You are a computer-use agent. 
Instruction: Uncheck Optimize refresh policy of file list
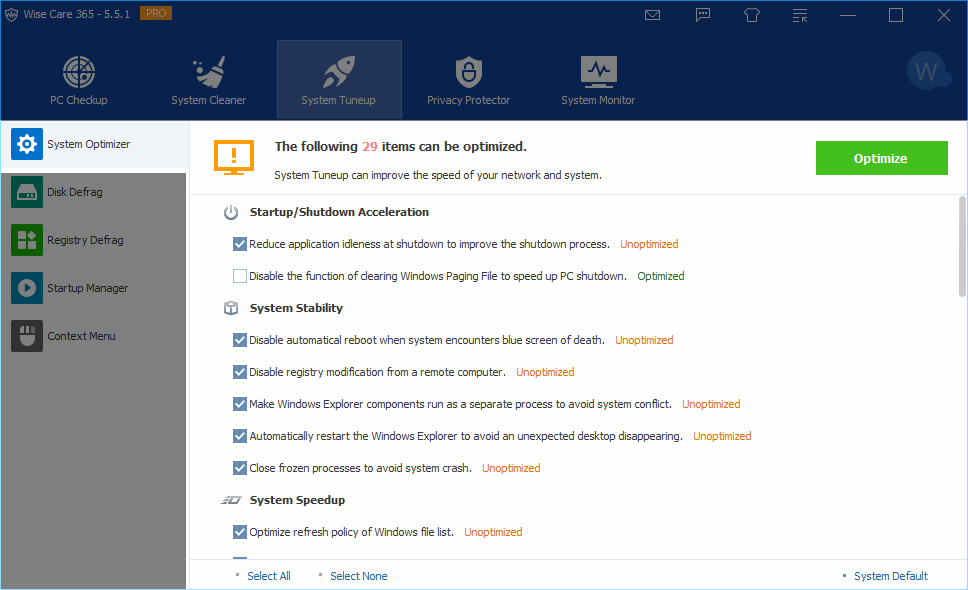[x=240, y=532]
